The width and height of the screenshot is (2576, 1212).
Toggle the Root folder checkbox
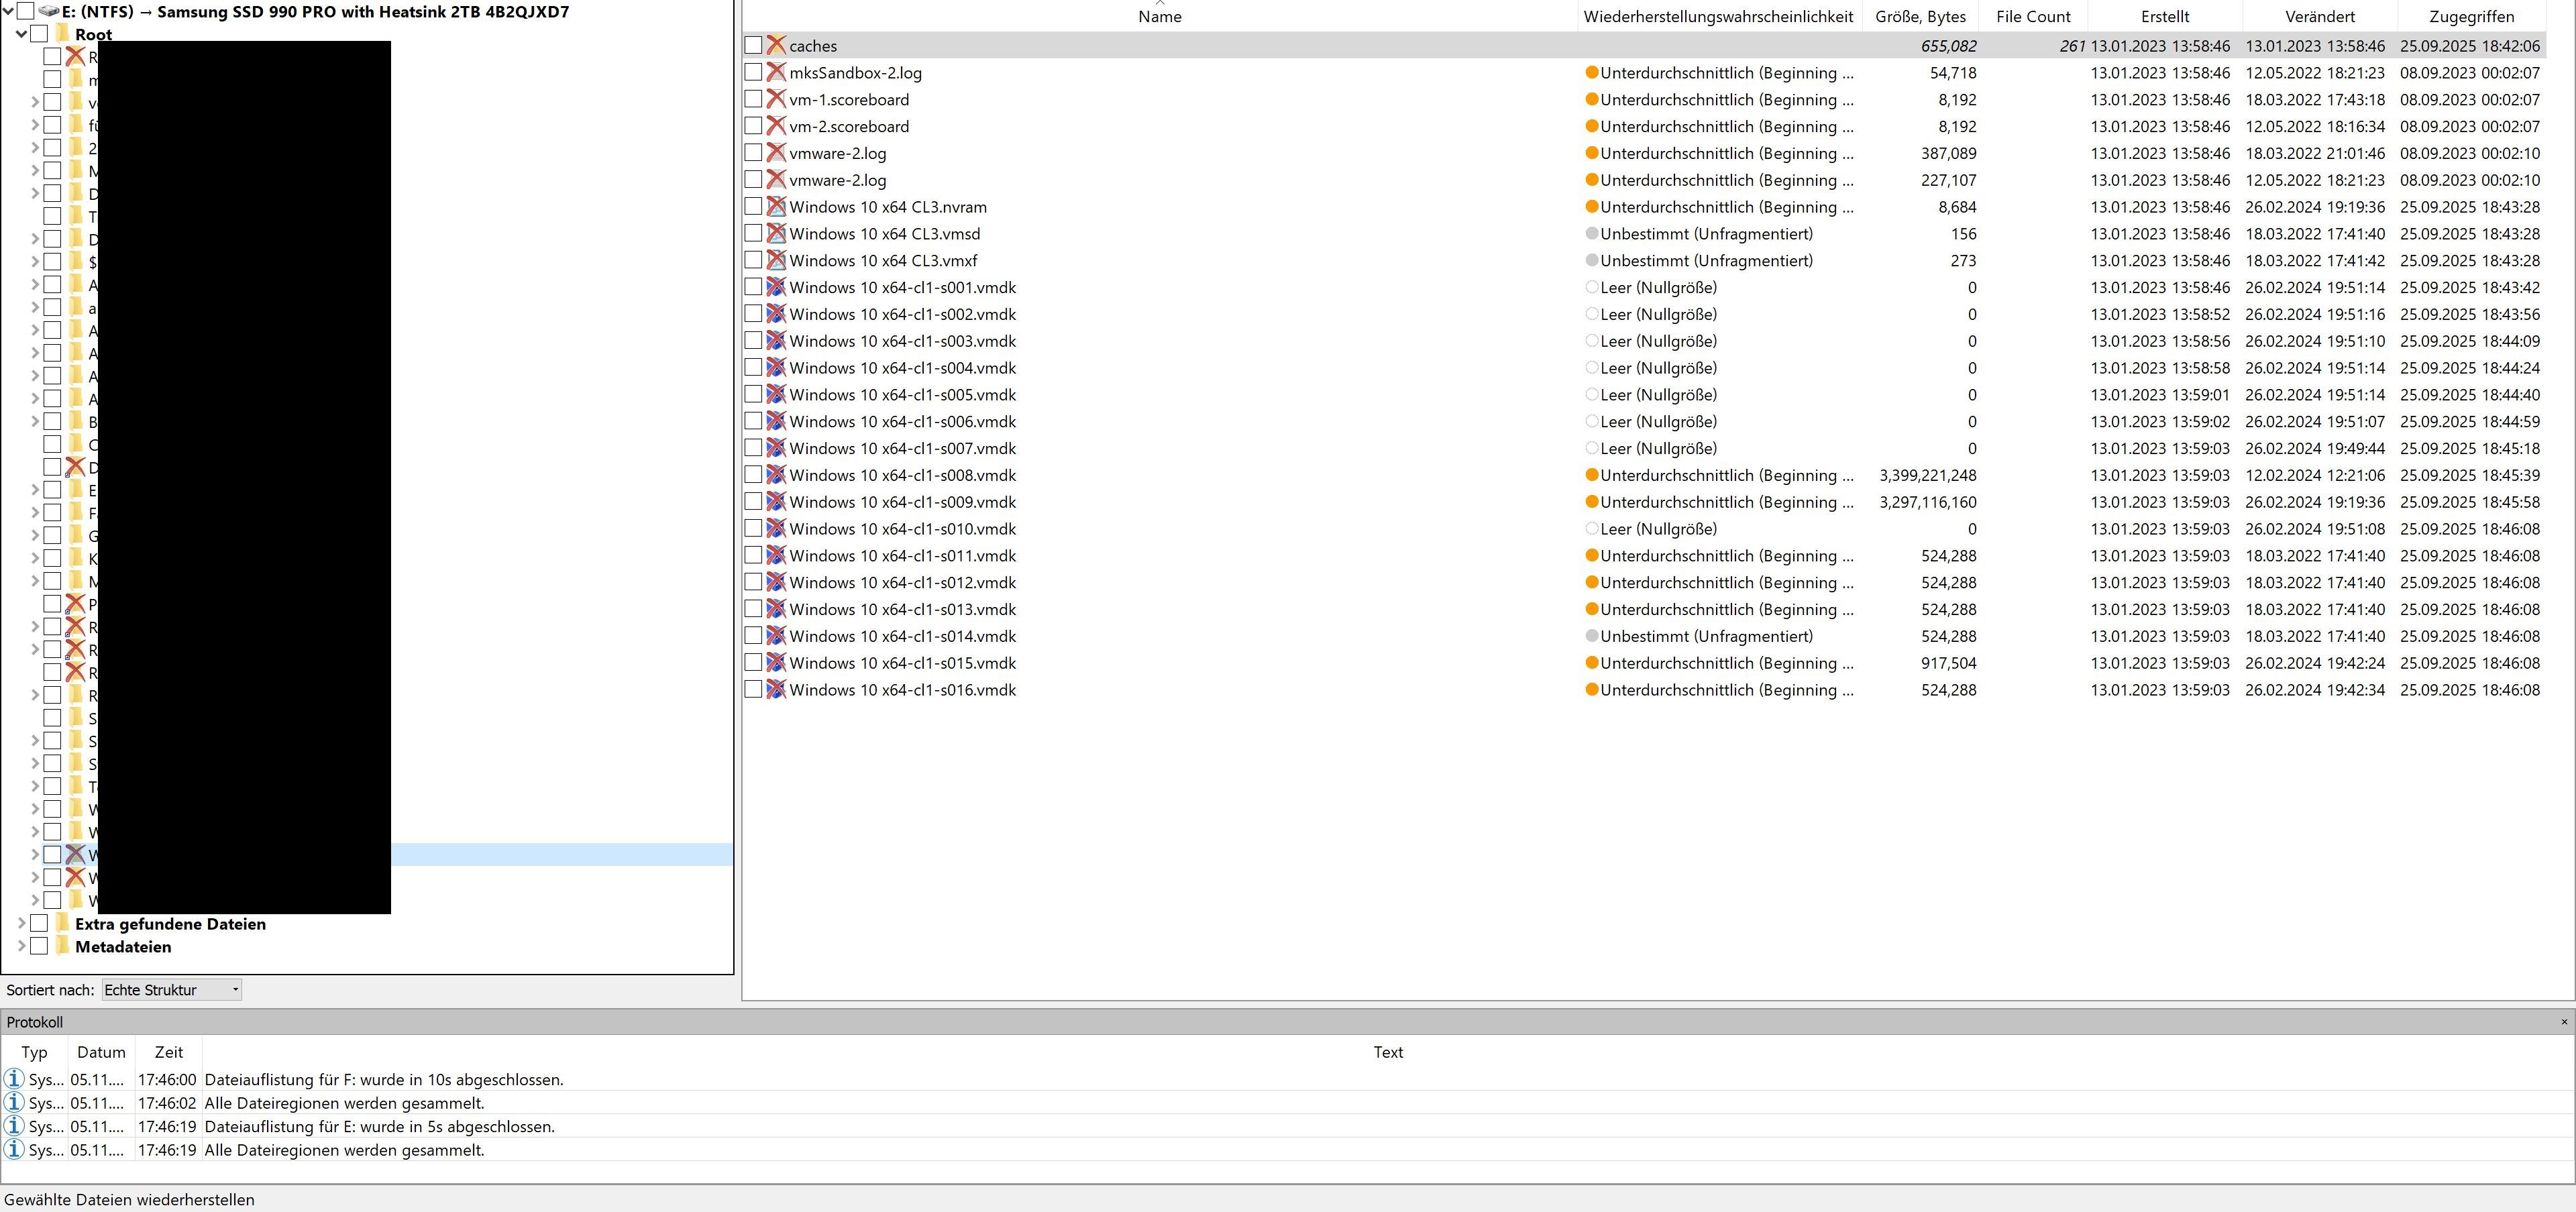(x=39, y=34)
